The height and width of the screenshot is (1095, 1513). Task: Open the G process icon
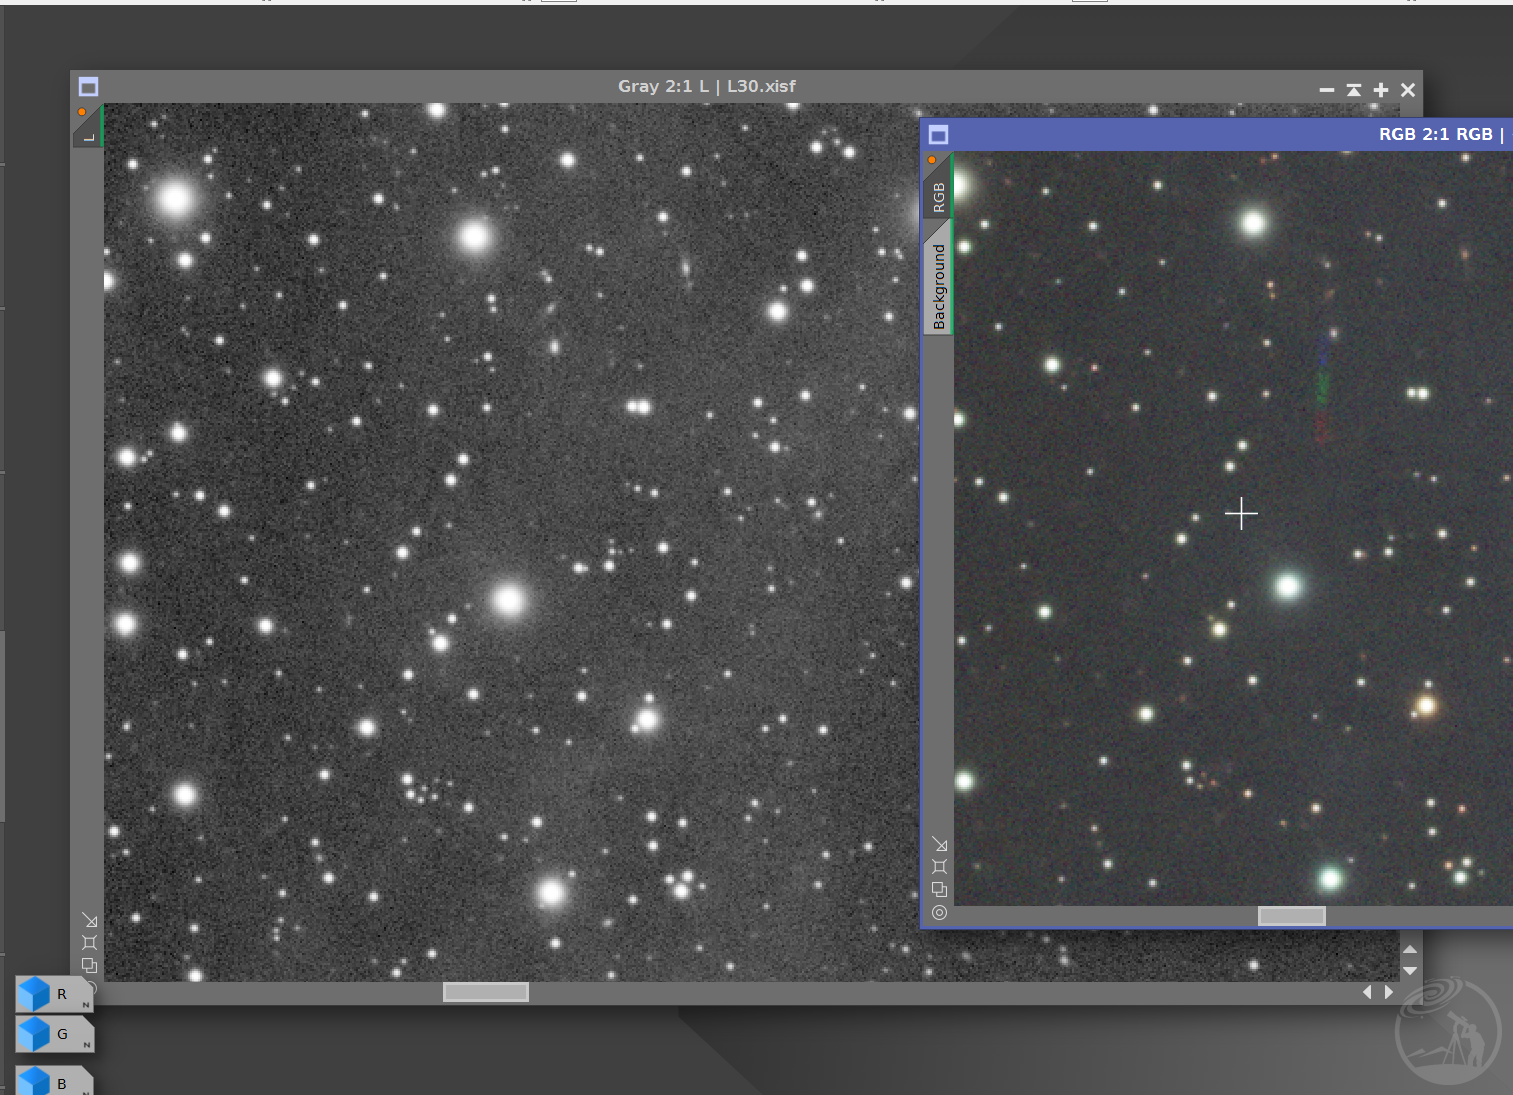click(x=54, y=1034)
